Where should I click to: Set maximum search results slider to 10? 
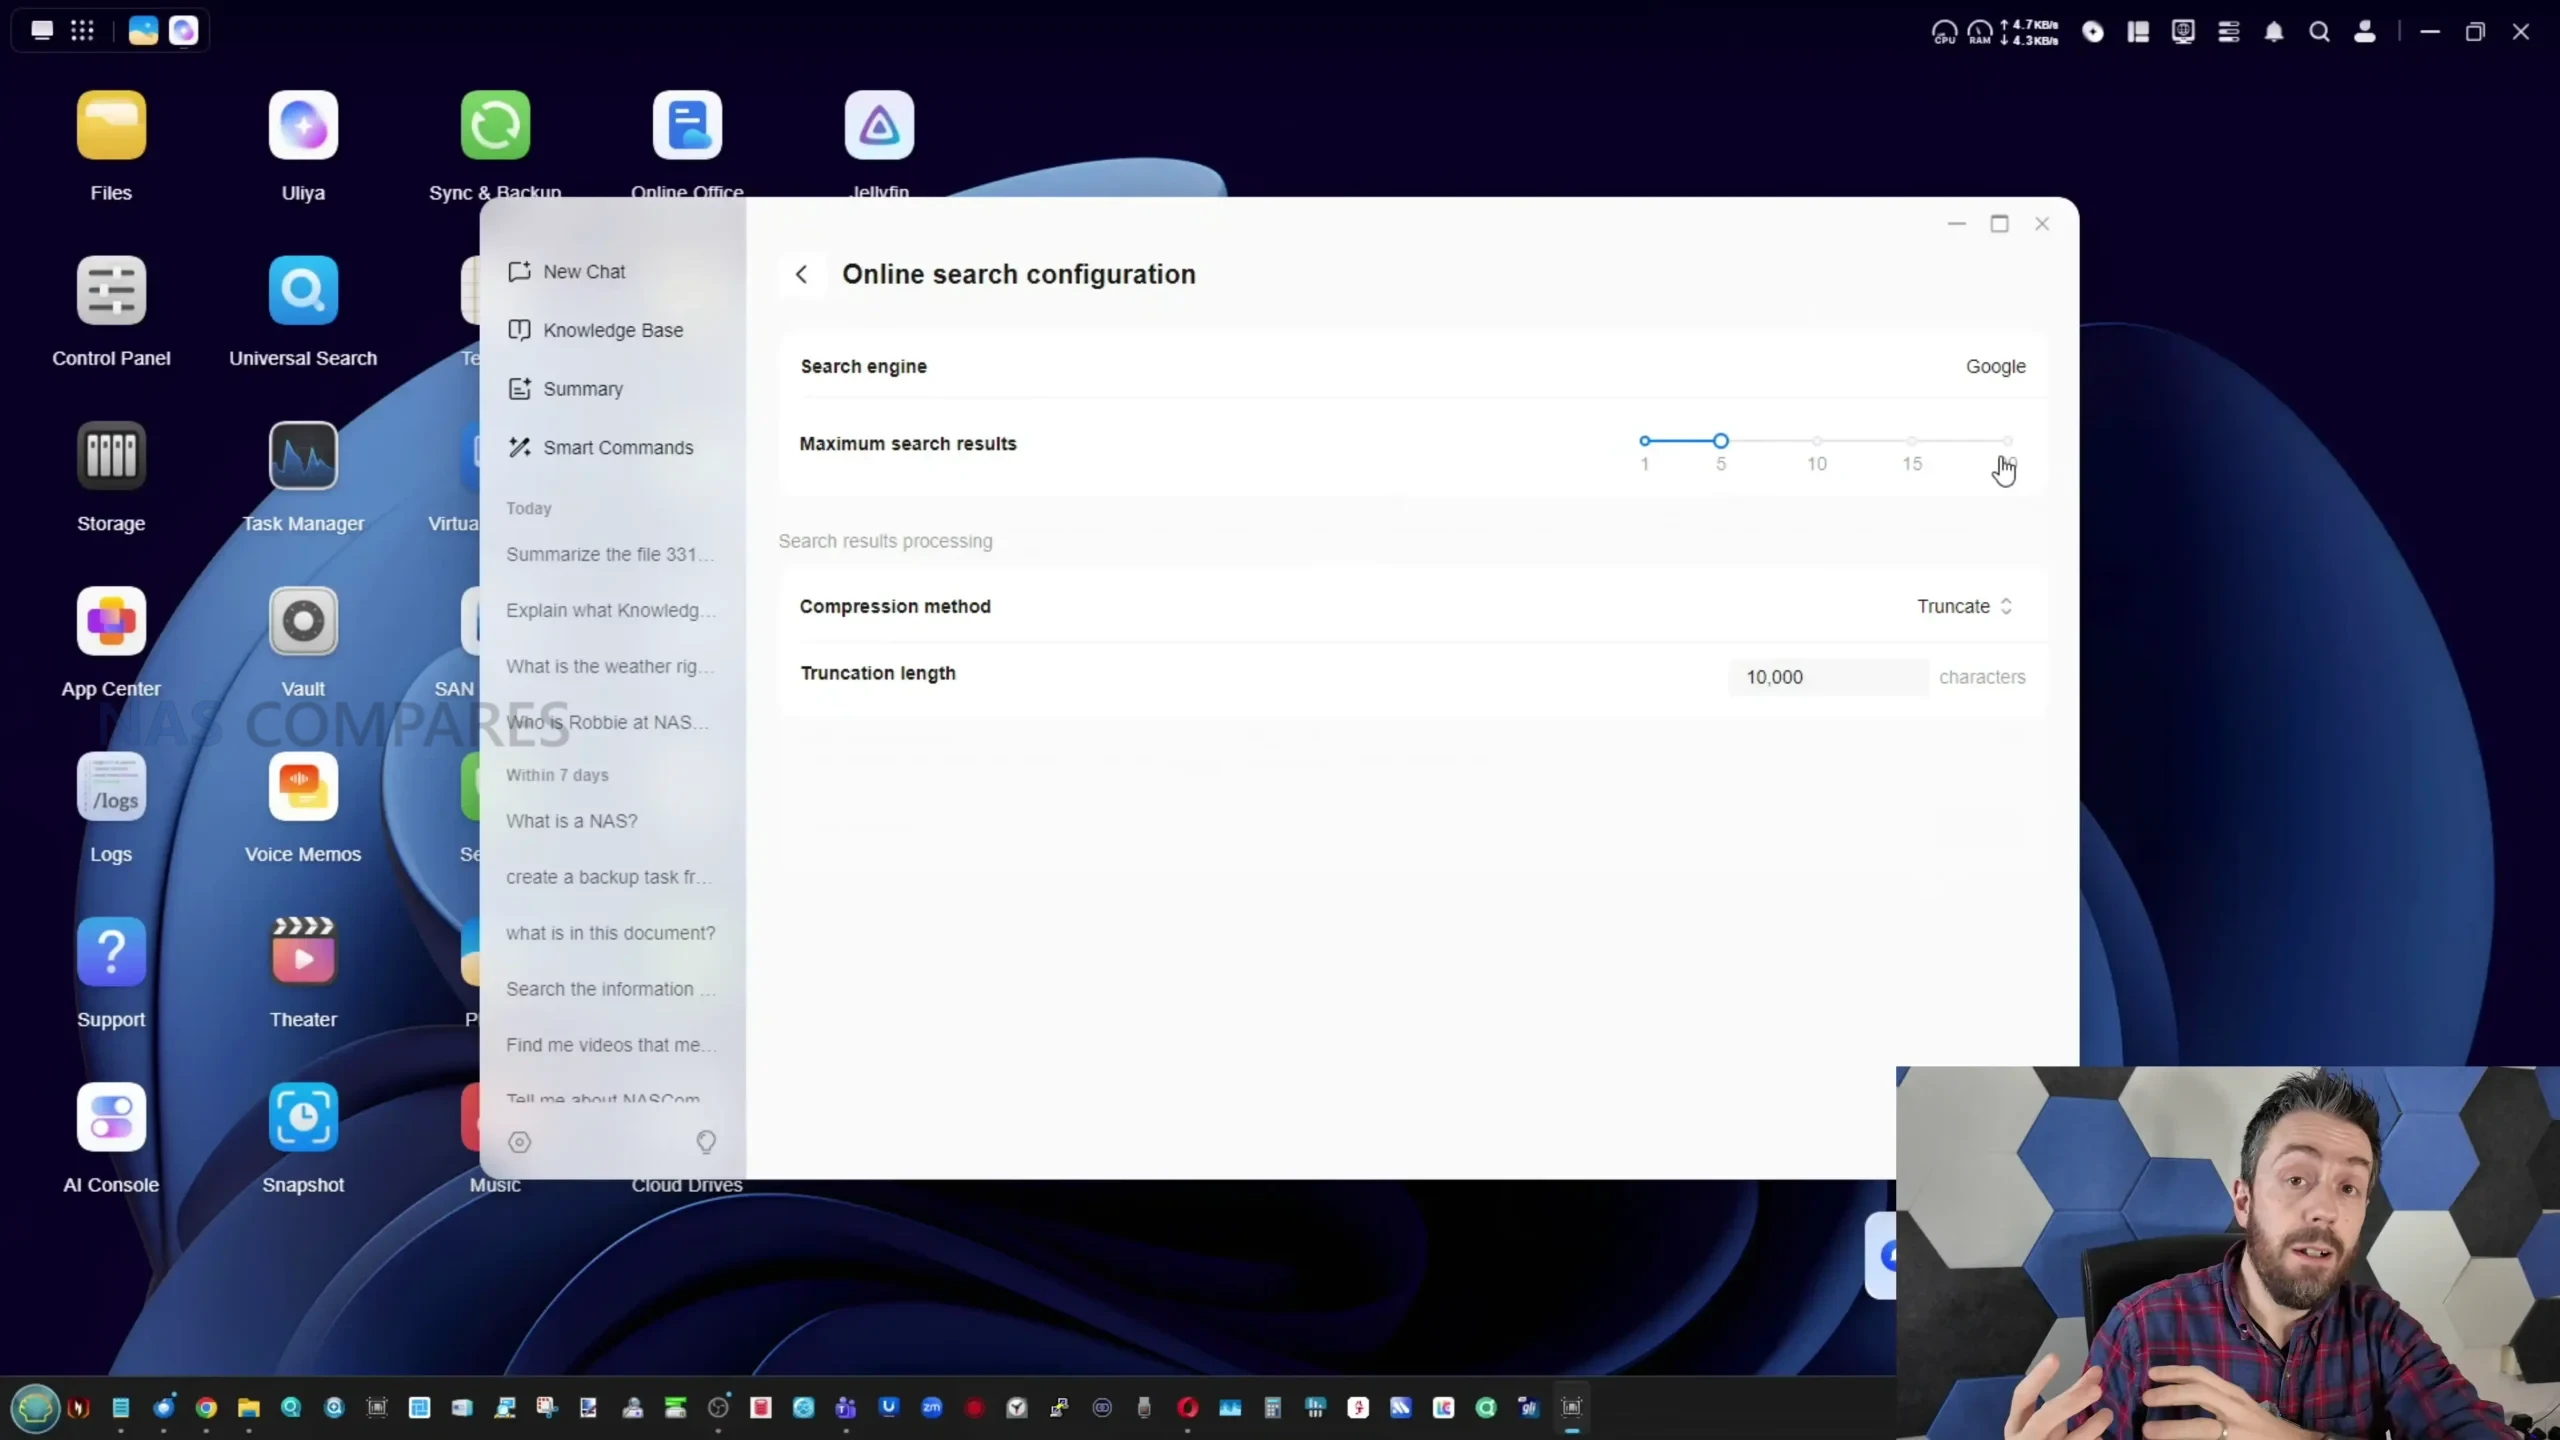tap(1816, 441)
